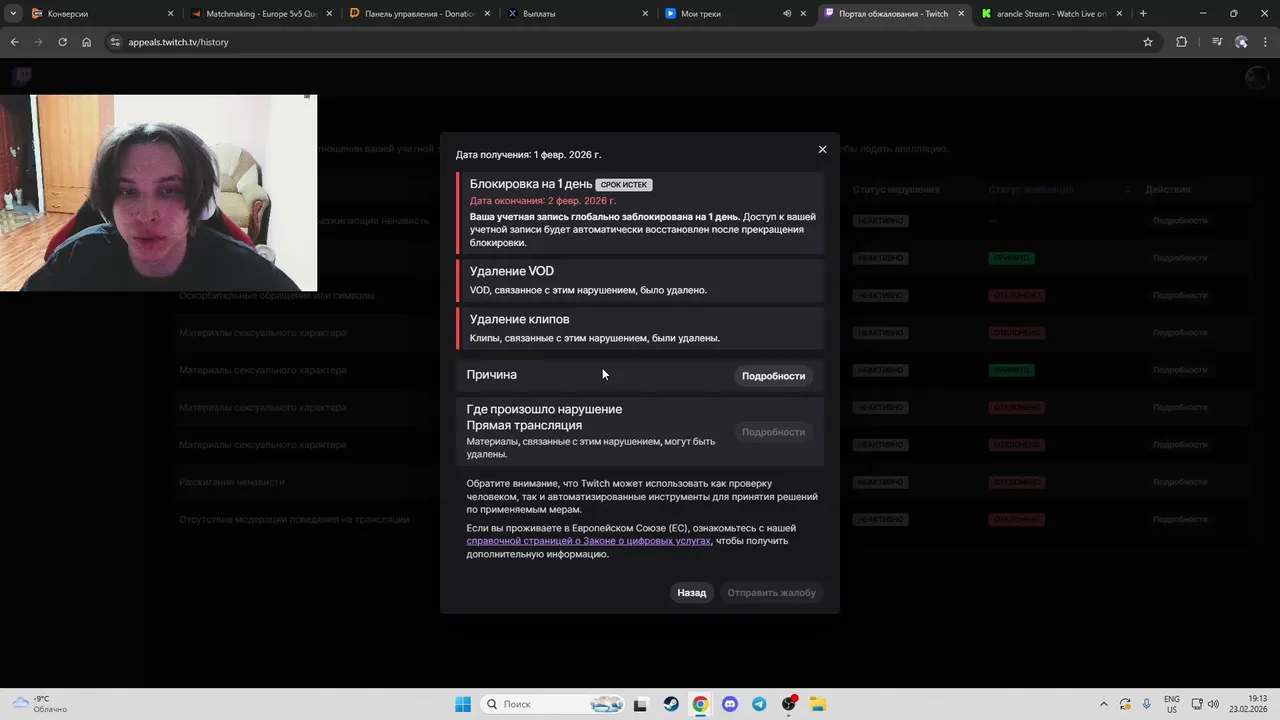Click the Удаление VOD heading
The image size is (1280, 720).
tap(512, 271)
